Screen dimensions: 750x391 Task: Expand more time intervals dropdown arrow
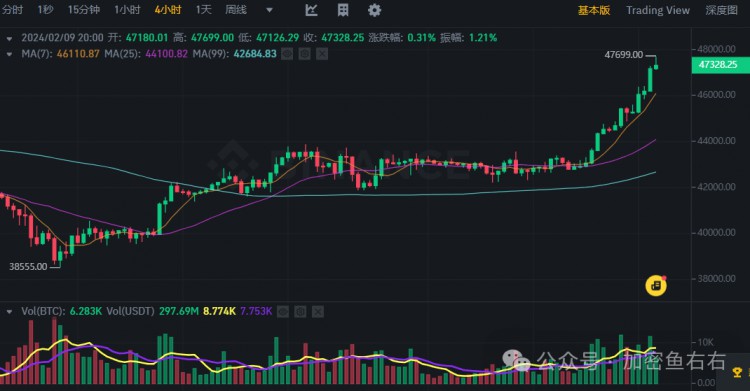tap(269, 10)
